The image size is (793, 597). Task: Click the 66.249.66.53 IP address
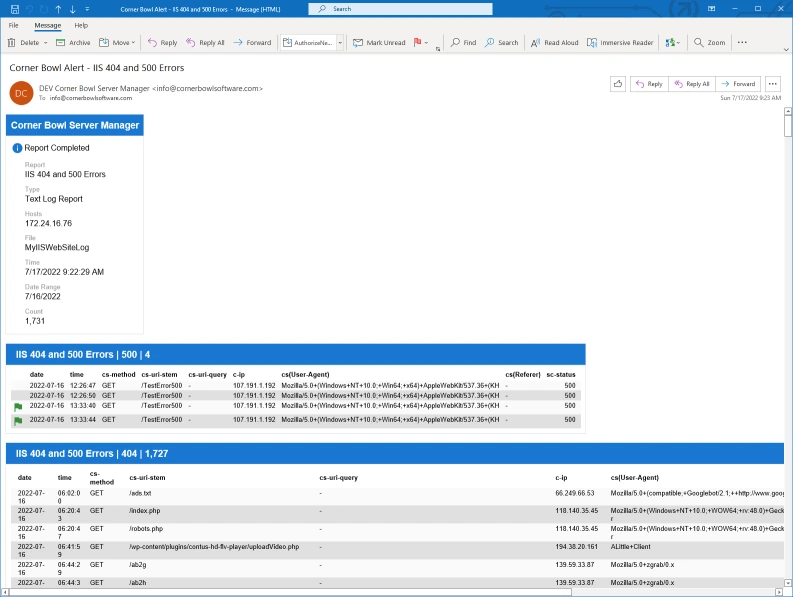pyautogui.click(x=575, y=493)
